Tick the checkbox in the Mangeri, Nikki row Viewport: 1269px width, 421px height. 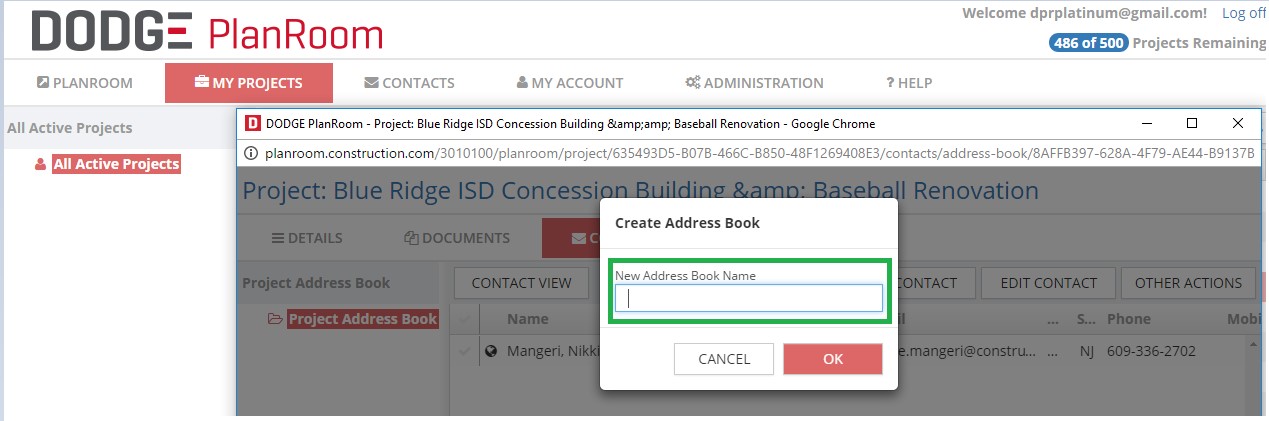pos(464,351)
